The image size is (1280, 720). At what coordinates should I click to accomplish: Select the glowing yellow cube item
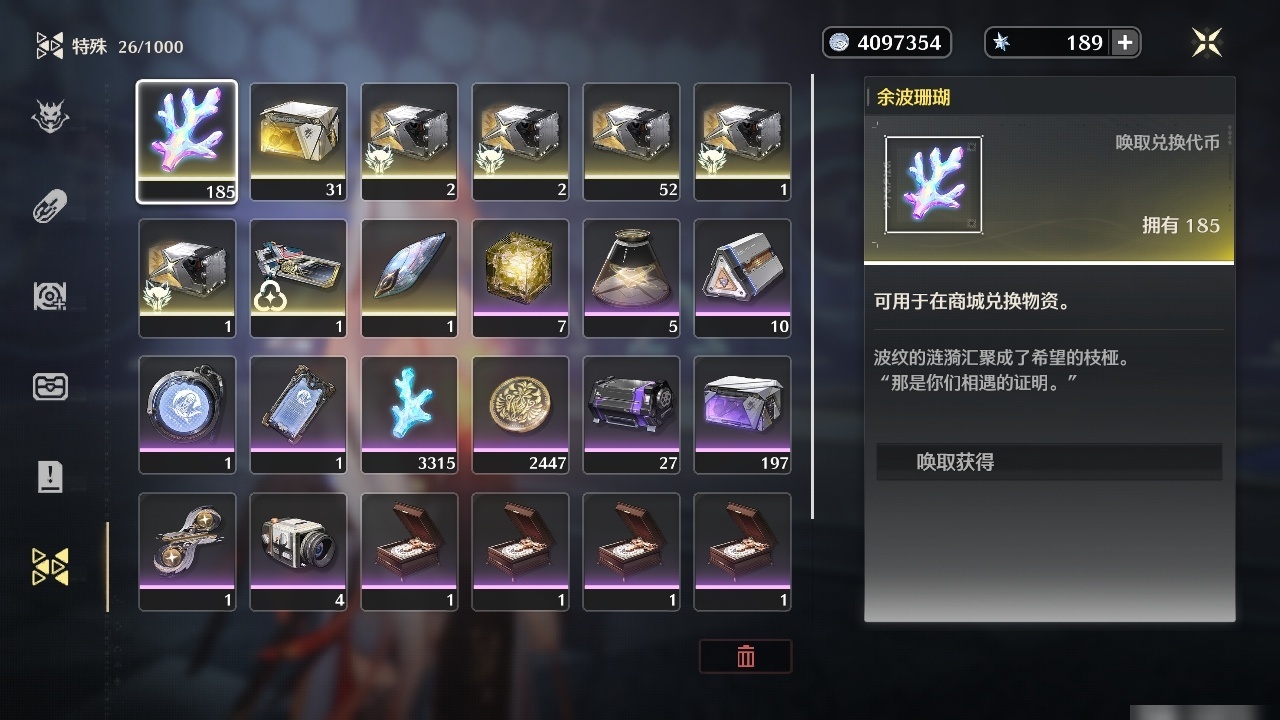tap(520, 278)
